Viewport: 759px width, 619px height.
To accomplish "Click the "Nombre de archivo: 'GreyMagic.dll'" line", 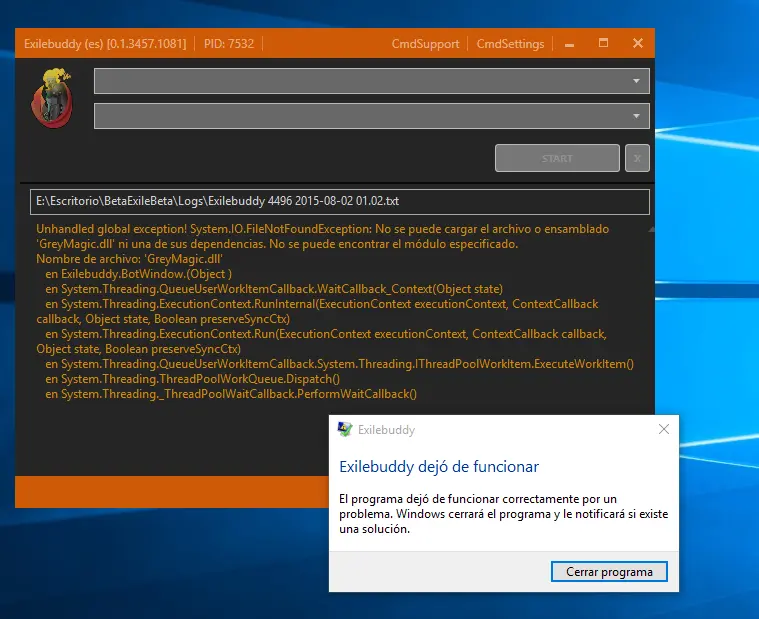I will click(129, 259).
